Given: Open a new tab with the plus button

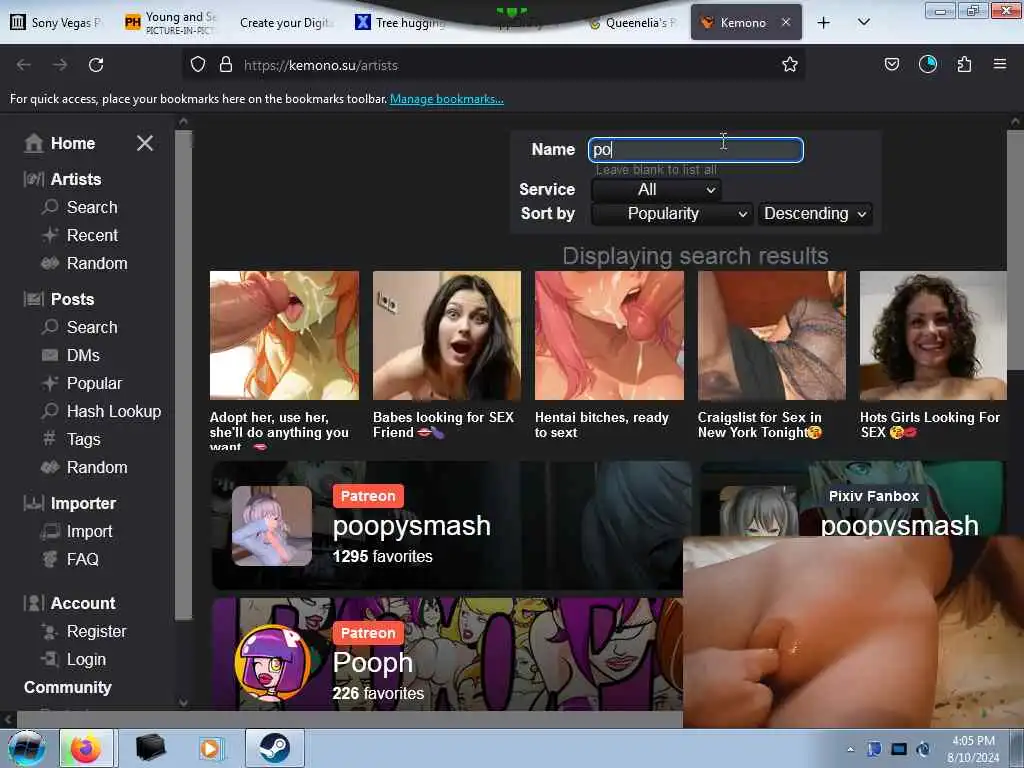Looking at the screenshot, I should [x=824, y=23].
